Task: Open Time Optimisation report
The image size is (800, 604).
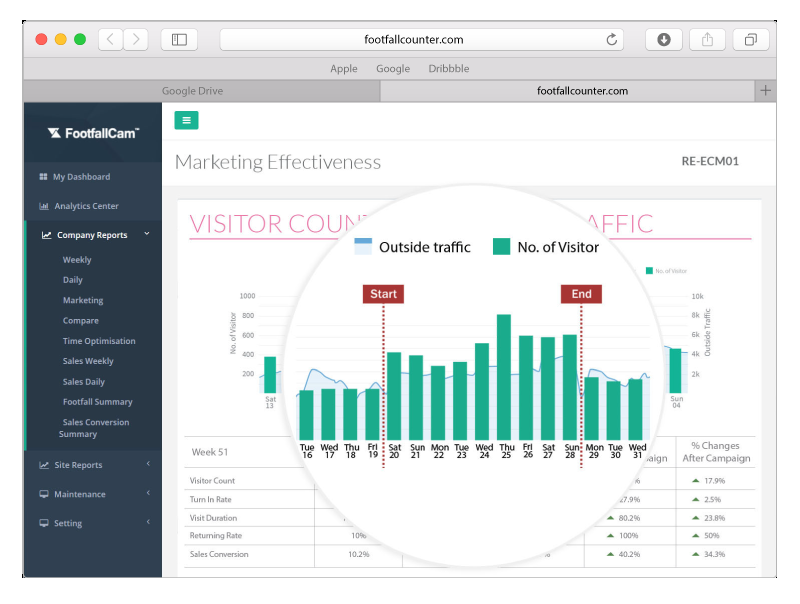Action: [98, 341]
